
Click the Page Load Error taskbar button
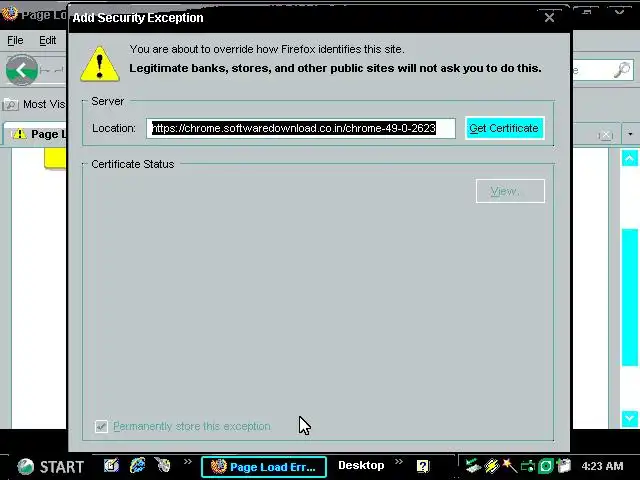[x=264, y=467]
